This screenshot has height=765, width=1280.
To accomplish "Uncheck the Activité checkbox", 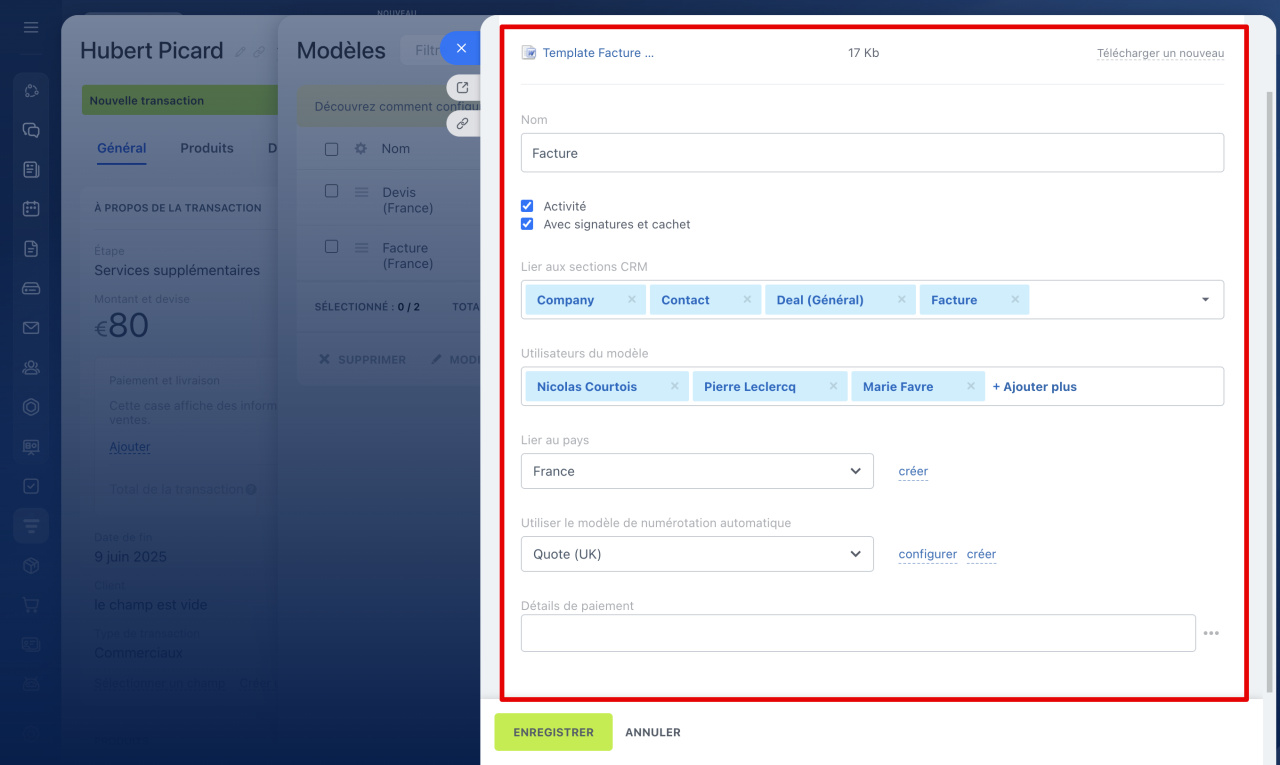I will (527, 206).
